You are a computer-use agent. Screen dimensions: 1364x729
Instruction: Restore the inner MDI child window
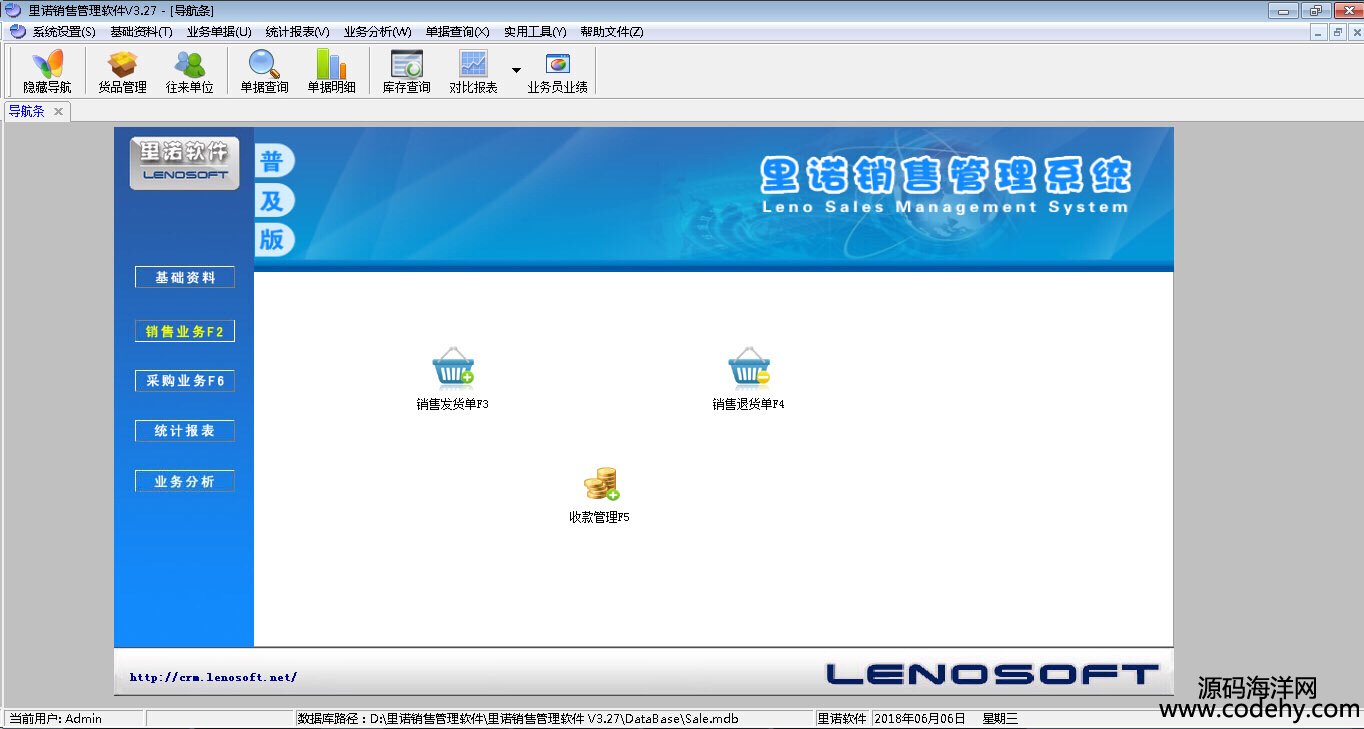[1337, 32]
